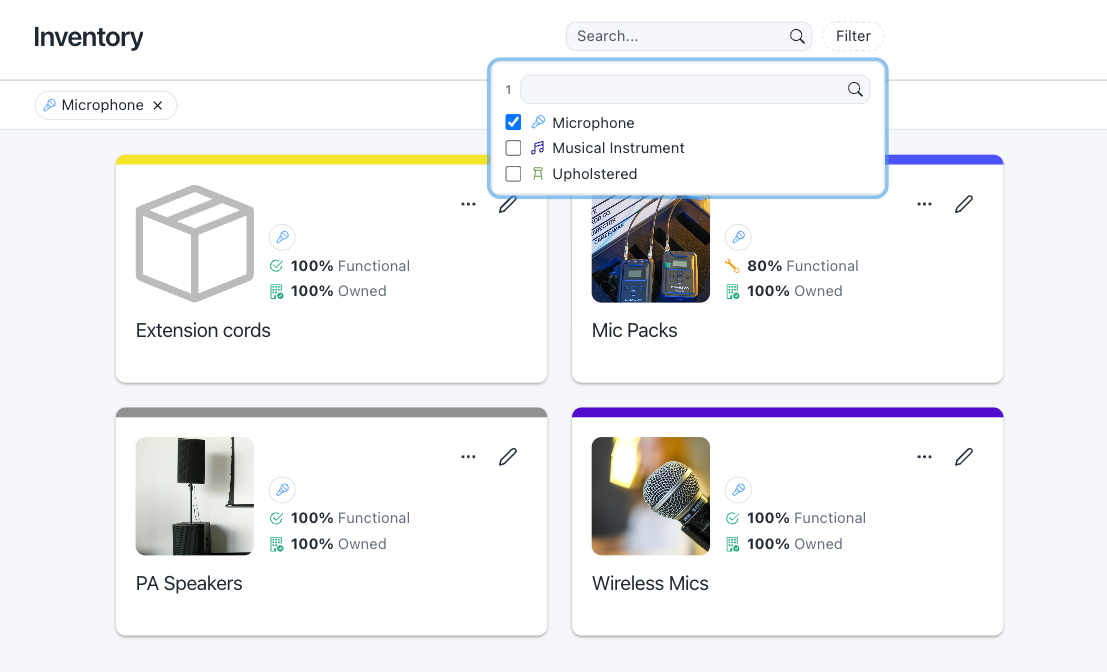Image resolution: width=1107 pixels, height=672 pixels.
Task: Click the microphone tag icon on the Mic Packs card
Action: tap(738, 237)
